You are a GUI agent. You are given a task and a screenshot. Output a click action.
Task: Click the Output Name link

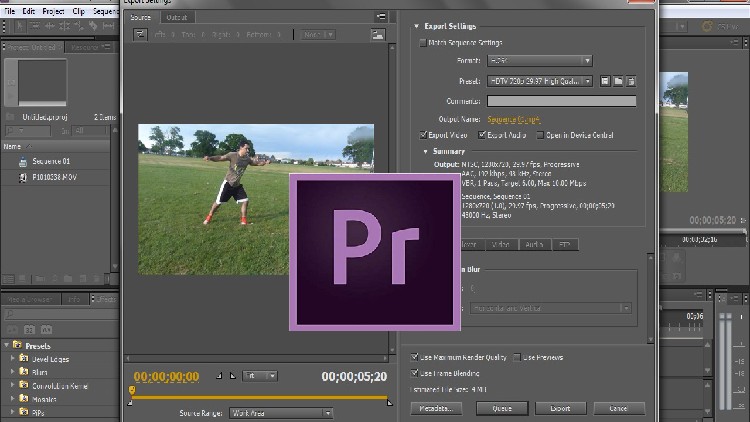point(513,119)
